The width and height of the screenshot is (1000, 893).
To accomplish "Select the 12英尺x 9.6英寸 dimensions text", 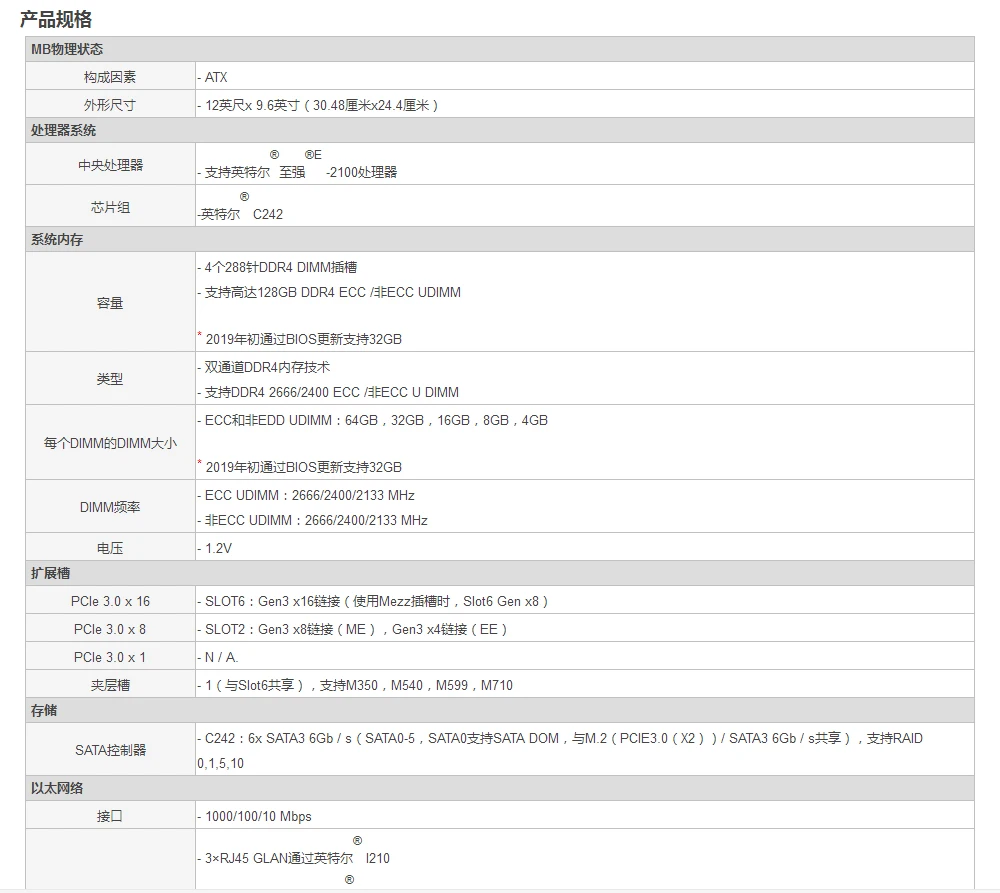I will pos(318,105).
